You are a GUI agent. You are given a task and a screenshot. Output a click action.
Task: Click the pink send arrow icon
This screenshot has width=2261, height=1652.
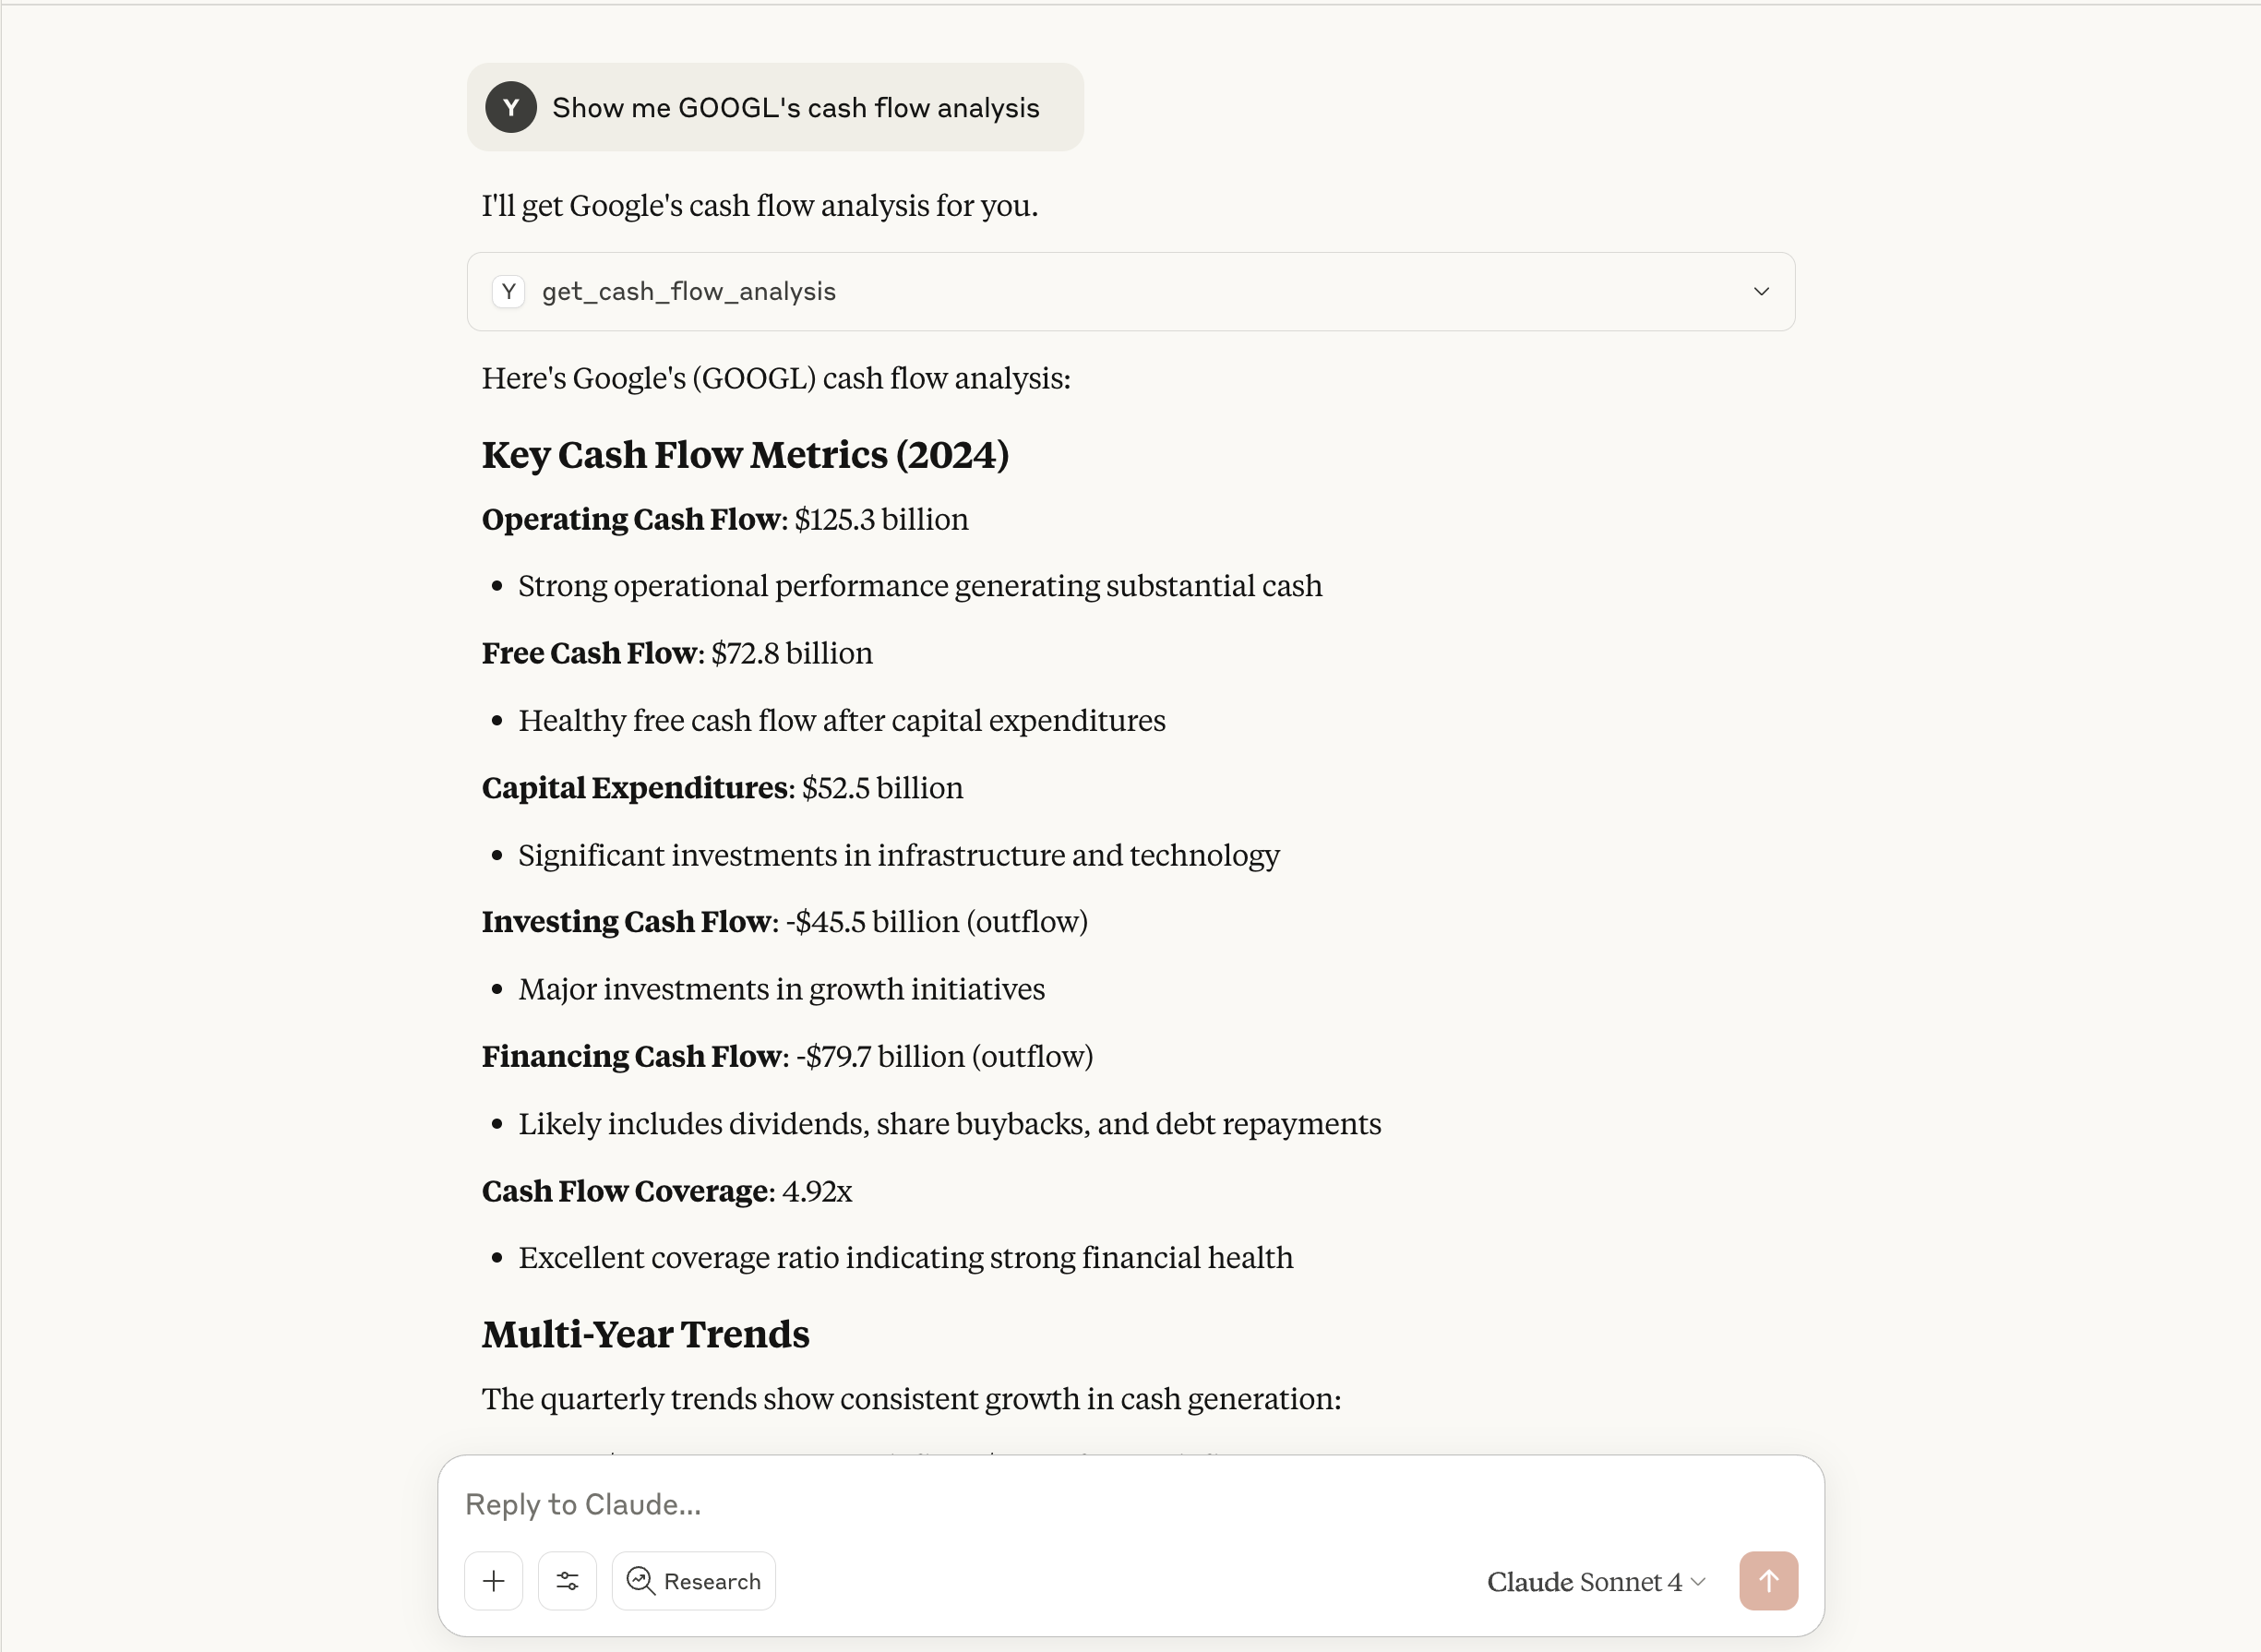pyautogui.click(x=1767, y=1580)
